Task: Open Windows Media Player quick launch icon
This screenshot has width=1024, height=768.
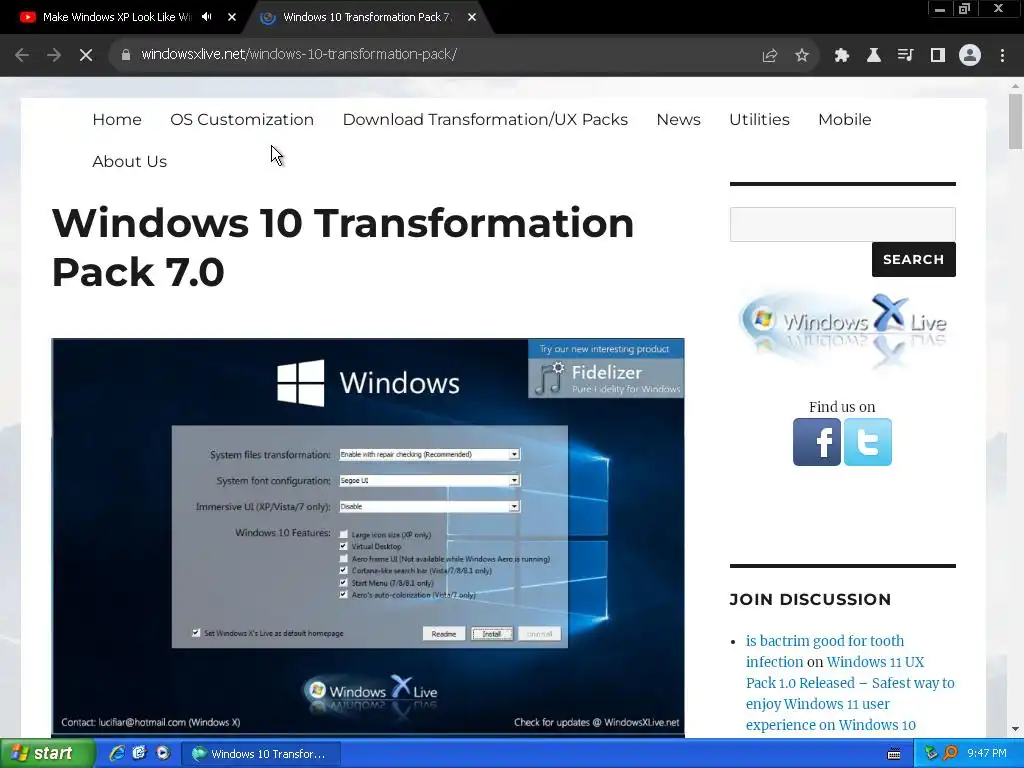Action: point(163,754)
